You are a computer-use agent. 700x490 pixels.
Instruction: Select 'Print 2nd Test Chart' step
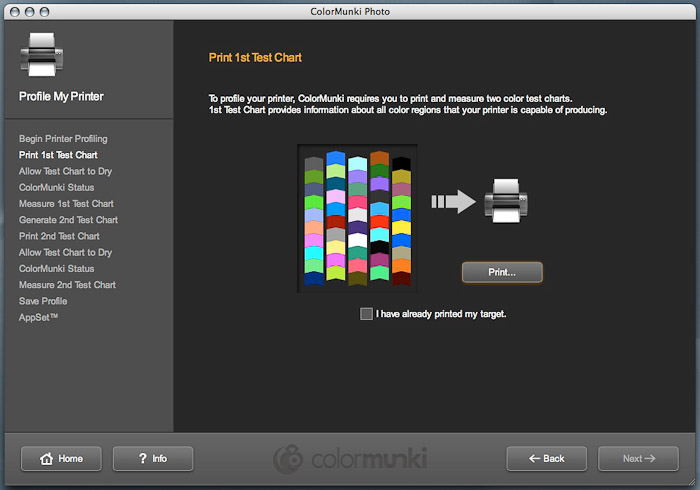point(59,236)
